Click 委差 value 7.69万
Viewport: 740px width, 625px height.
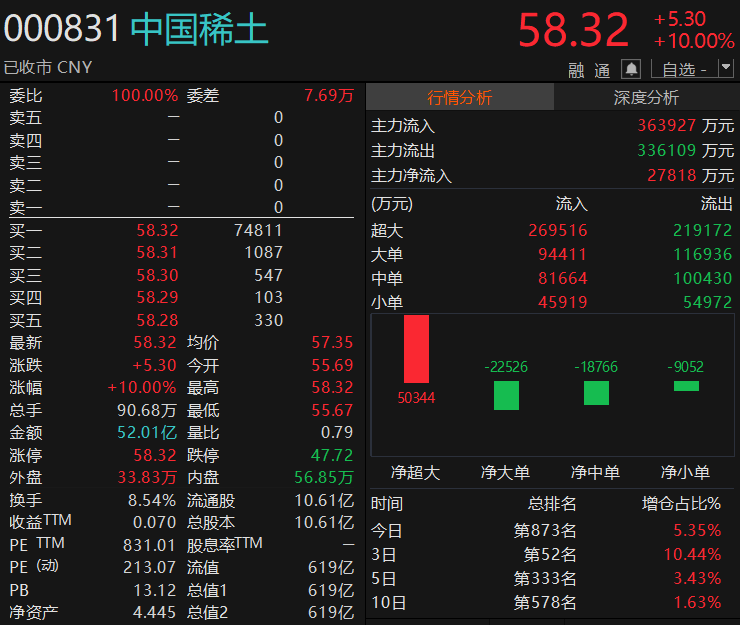pos(329,95)
